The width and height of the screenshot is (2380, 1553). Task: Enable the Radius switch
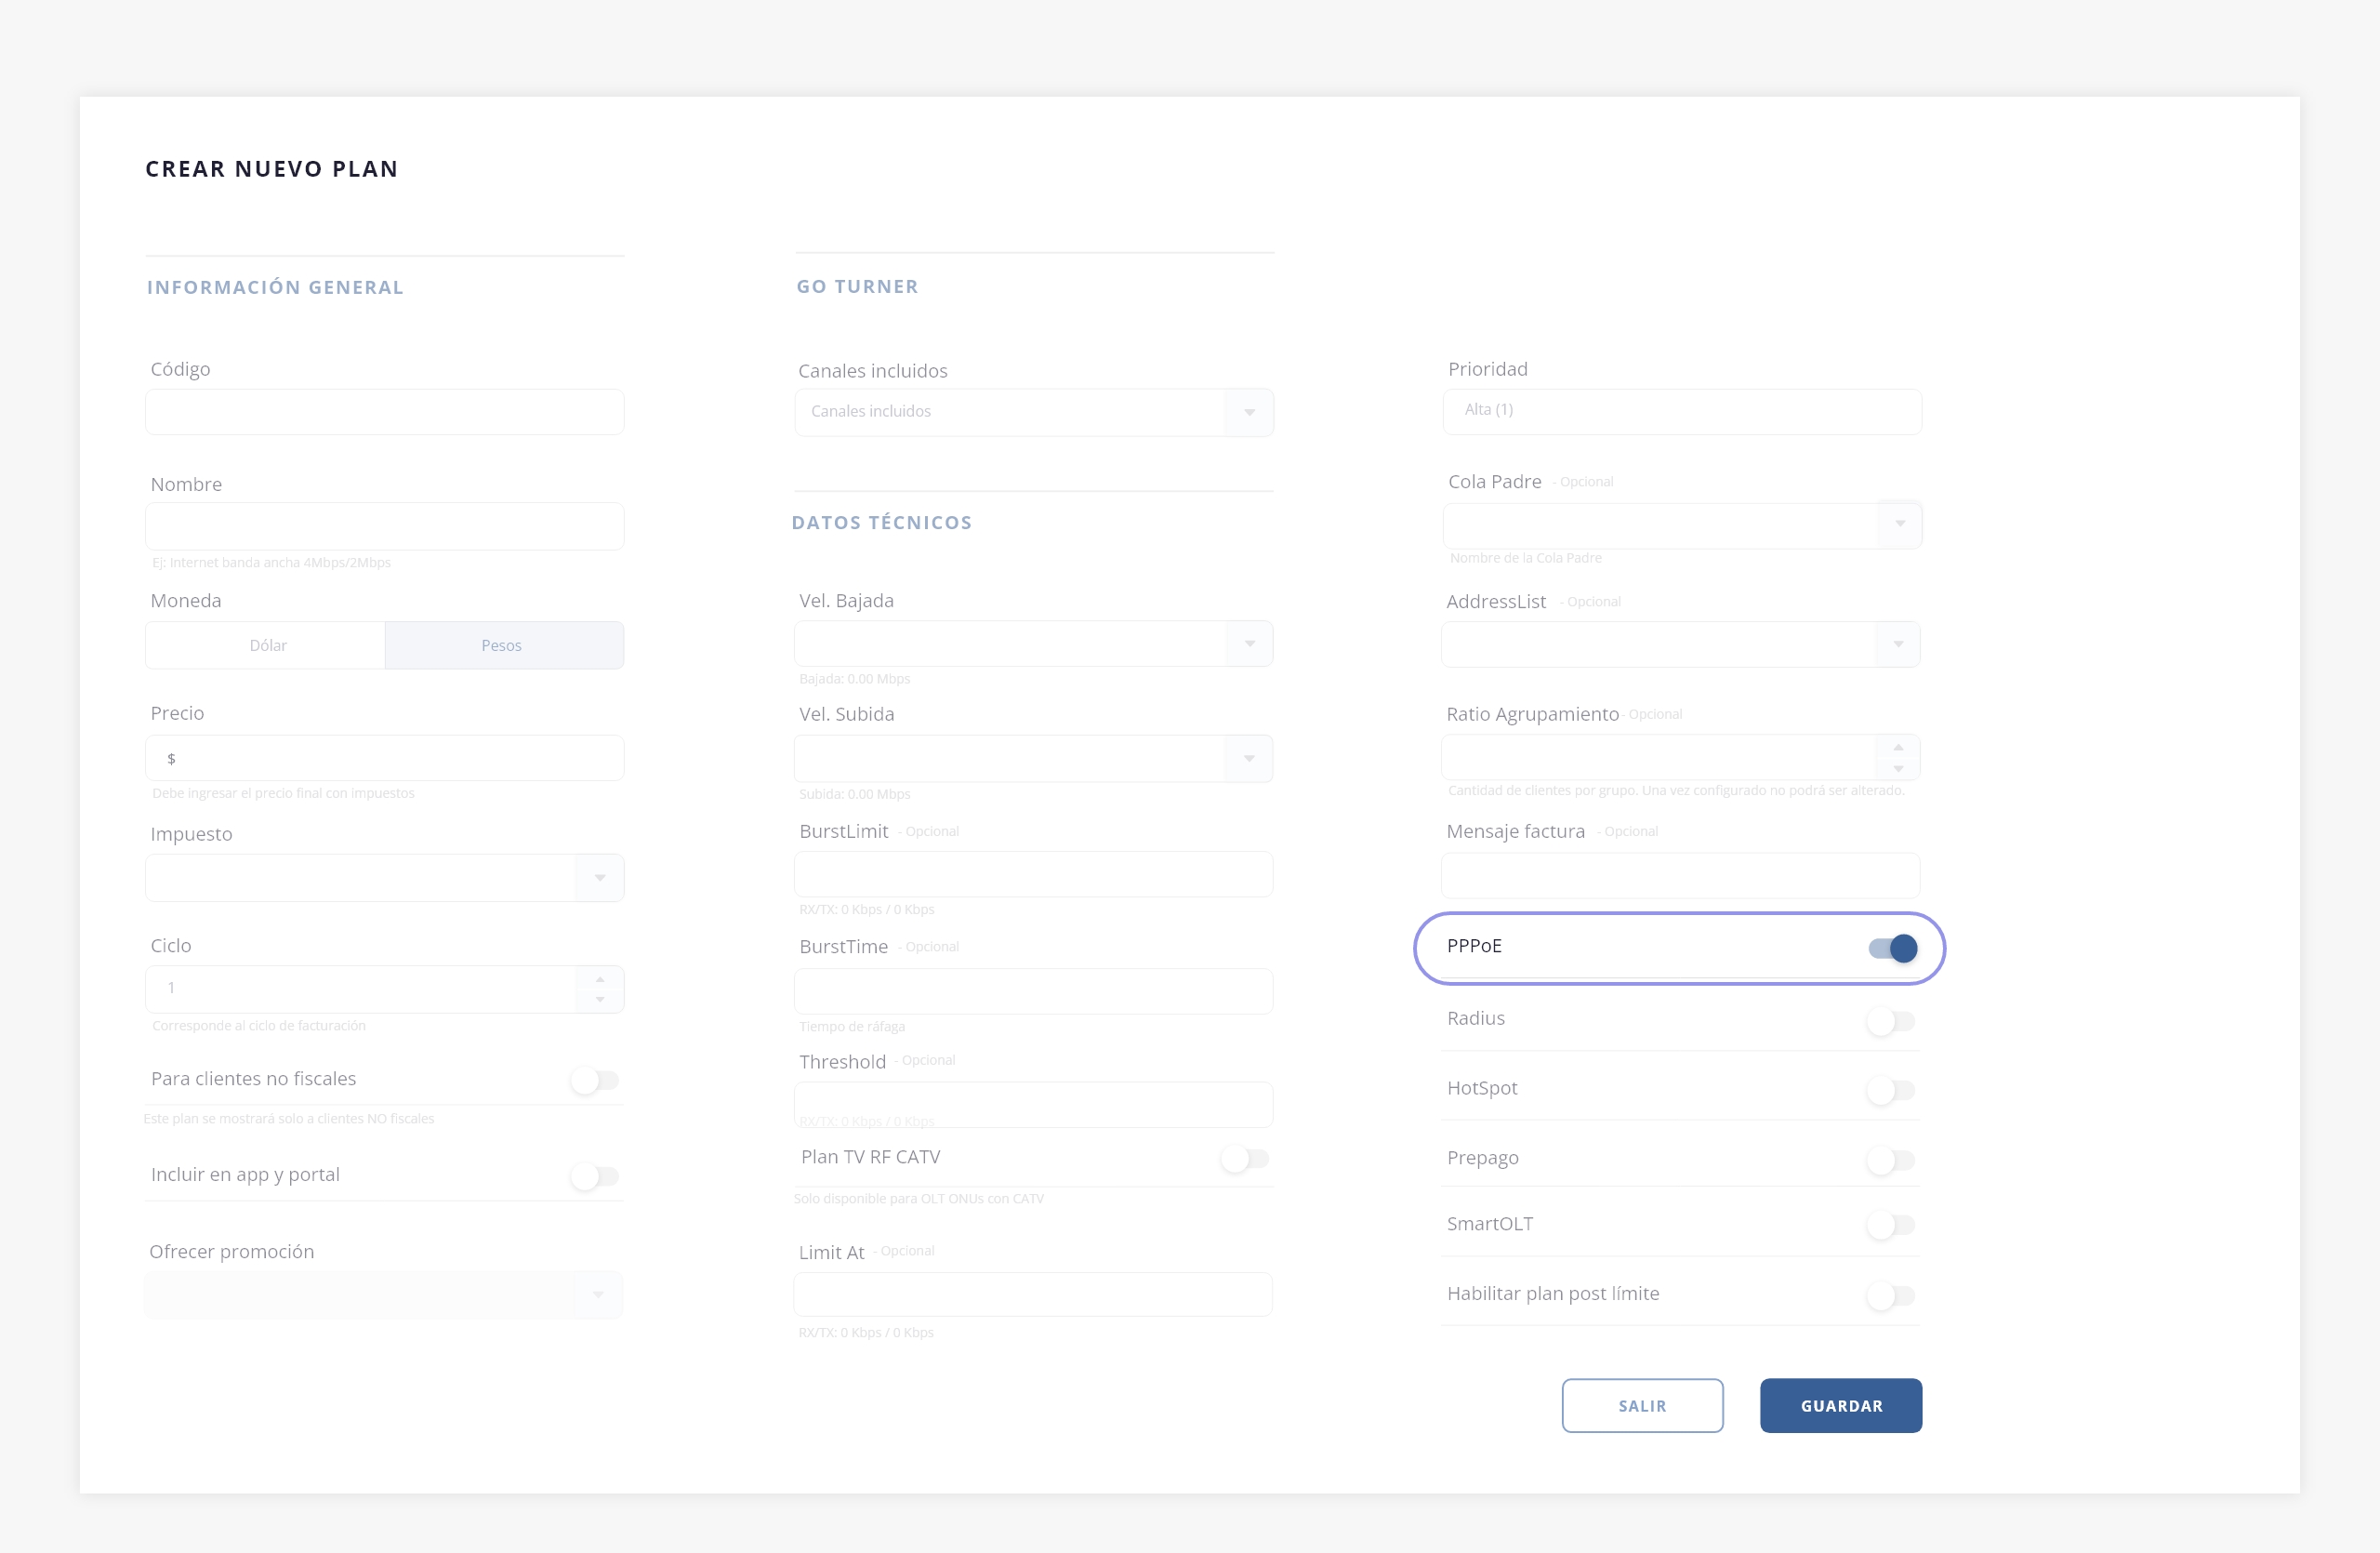pos(1890,1021)
